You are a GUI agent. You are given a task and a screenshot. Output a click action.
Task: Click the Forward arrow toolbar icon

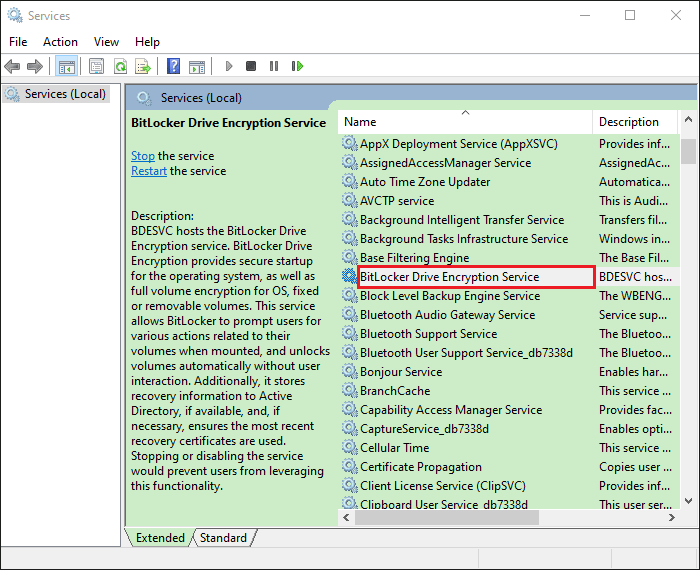point(34,67)
